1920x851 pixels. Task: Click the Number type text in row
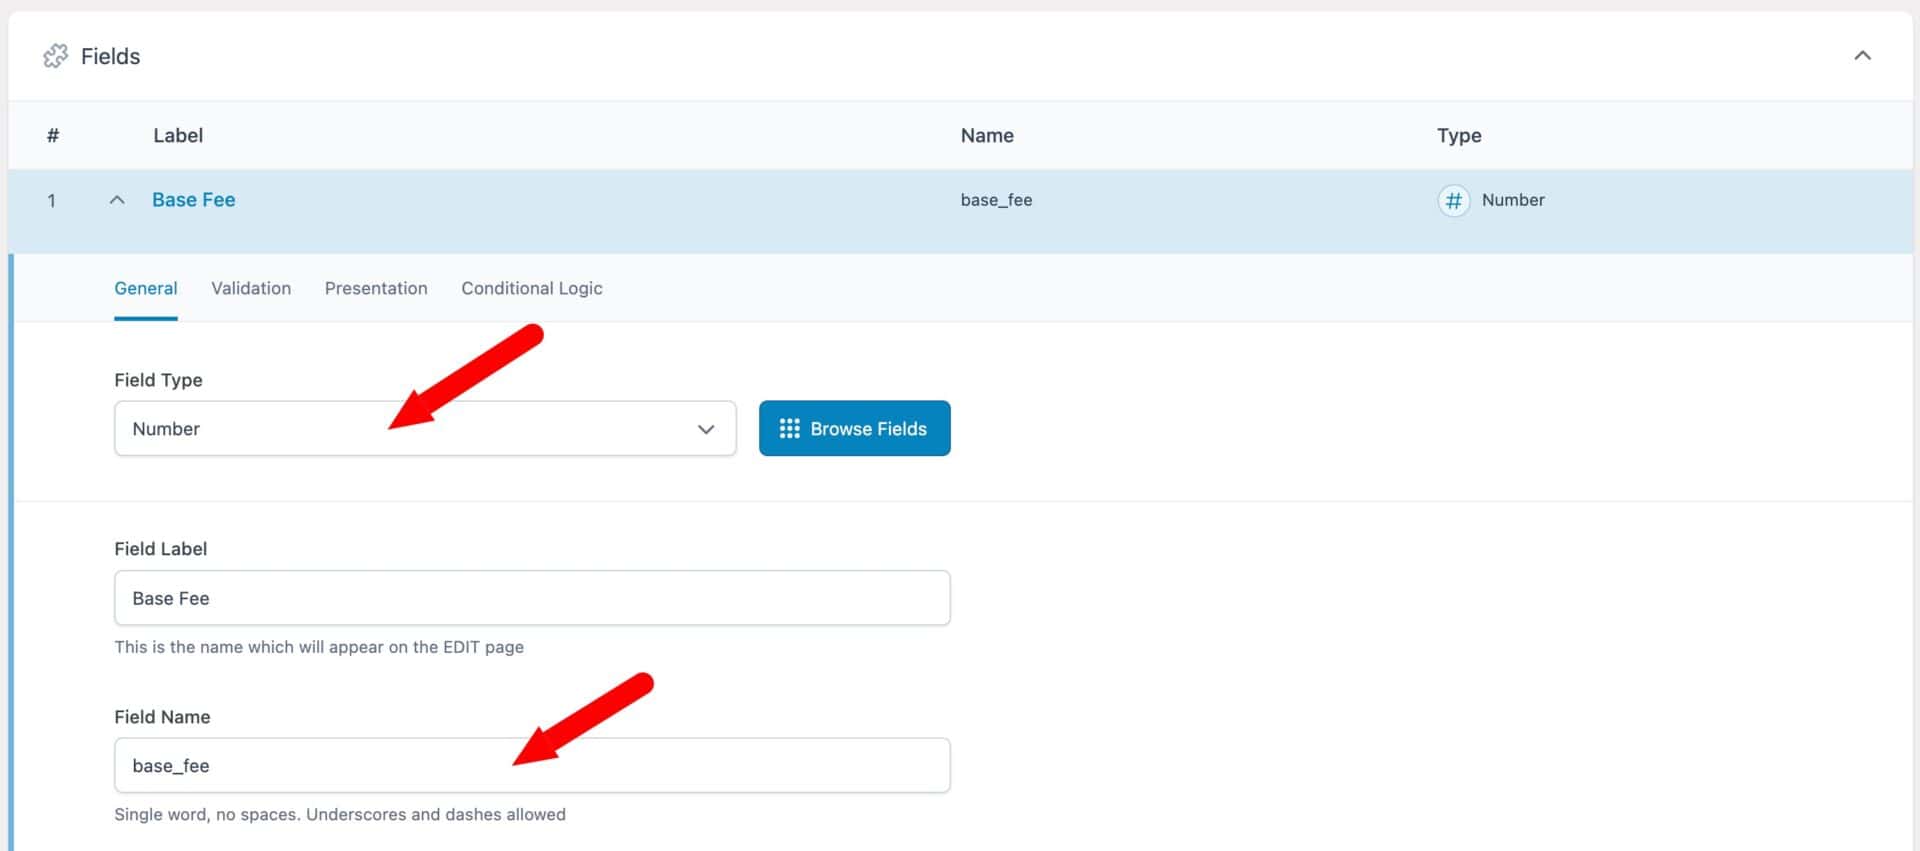coord(1513,200)
